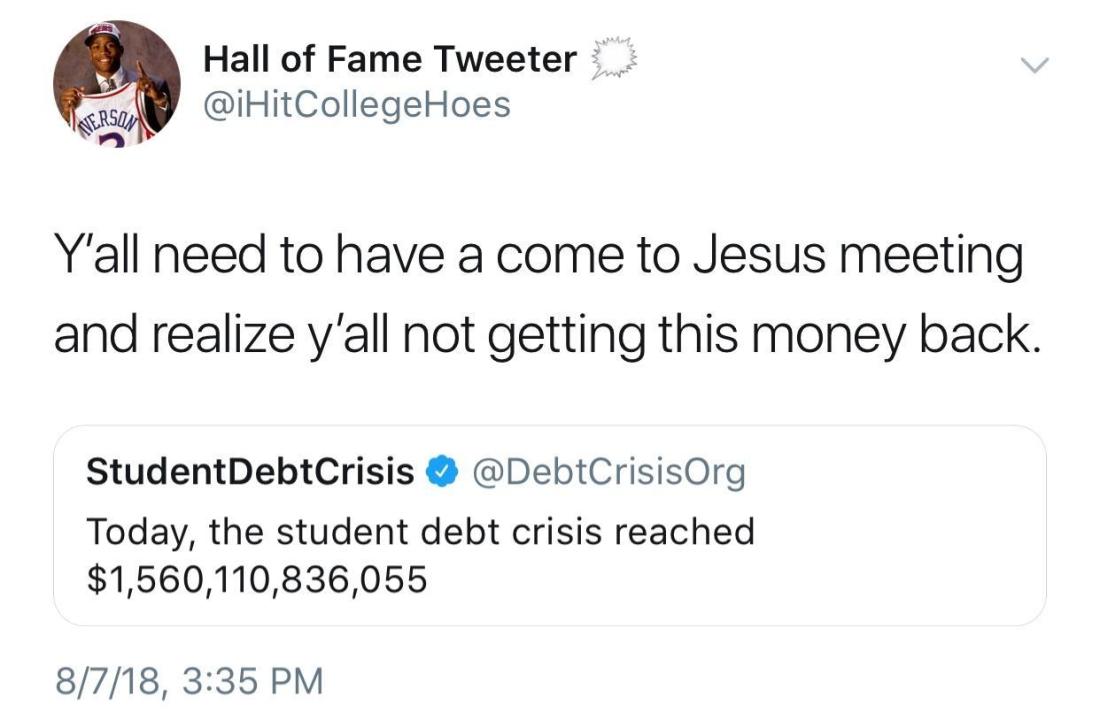Visit the @iHitCollegeHoes handle
Image resolution: width=1100 pixels, height=720 pixels.
coord(357,103)
